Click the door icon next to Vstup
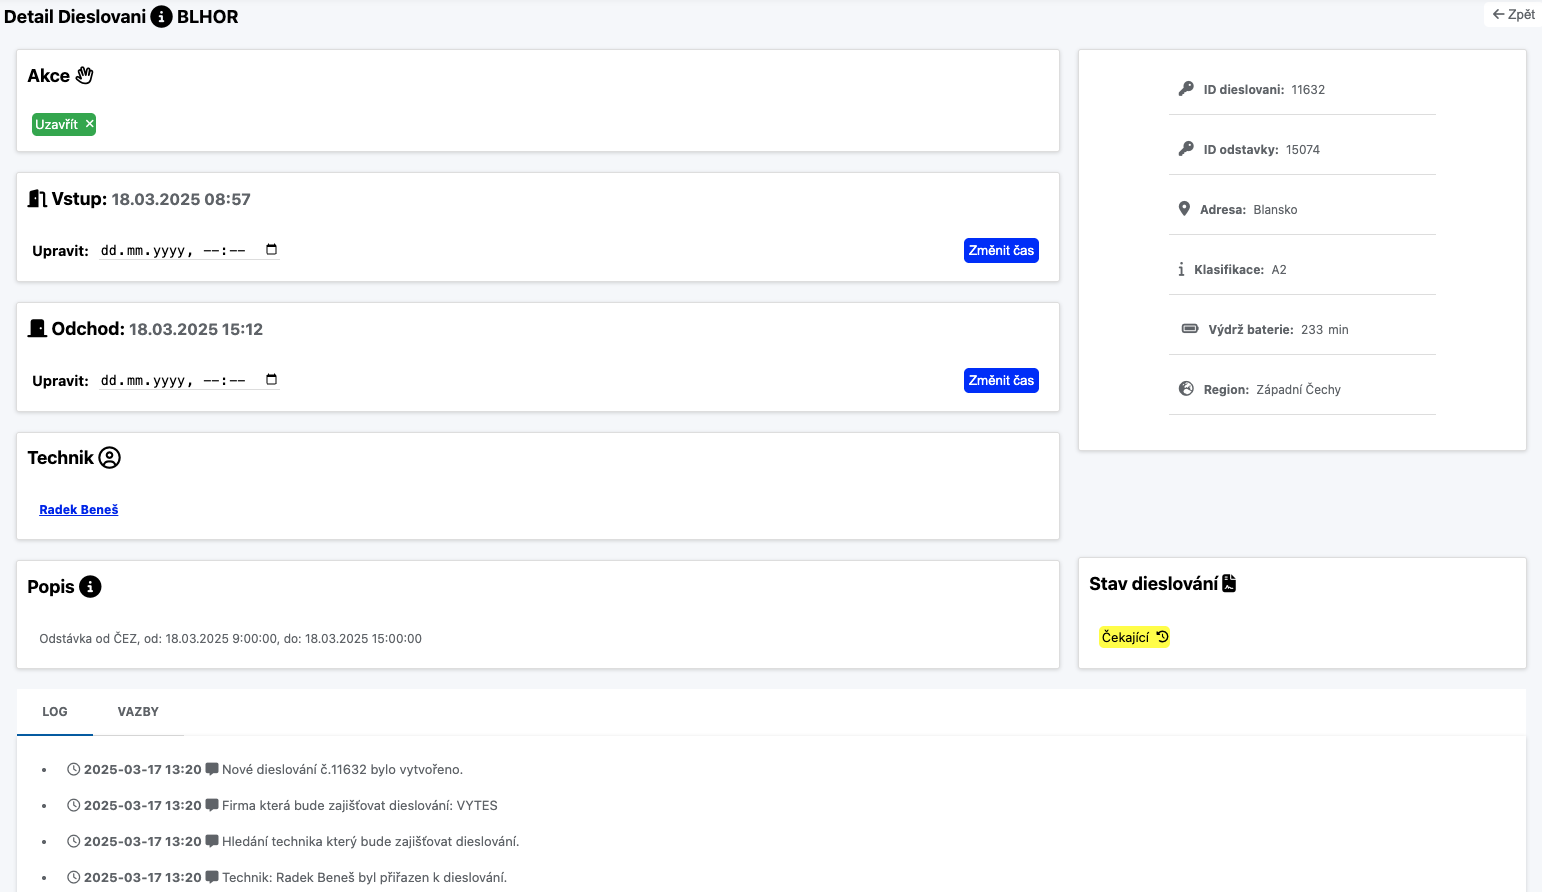Viewport: 1542px width, 892px height. click(37, 199)
